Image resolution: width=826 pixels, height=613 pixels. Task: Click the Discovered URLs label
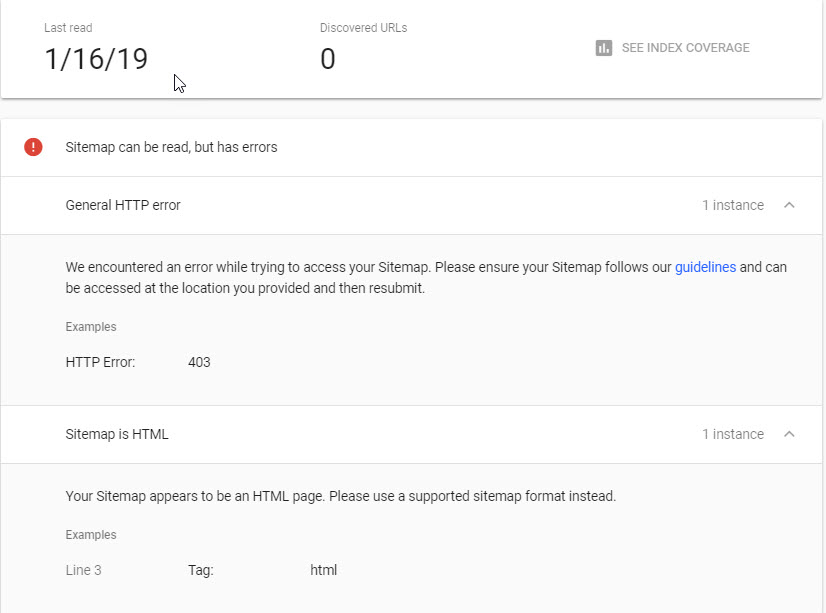pyautogui.click(x=363, y=28)
